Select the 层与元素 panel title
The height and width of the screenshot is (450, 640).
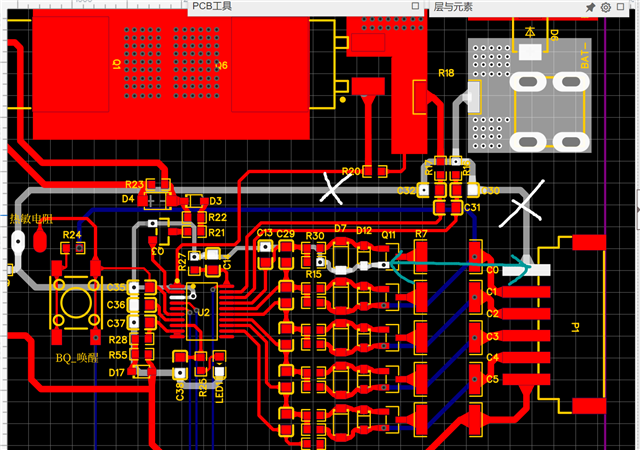[x=453, y=7]
